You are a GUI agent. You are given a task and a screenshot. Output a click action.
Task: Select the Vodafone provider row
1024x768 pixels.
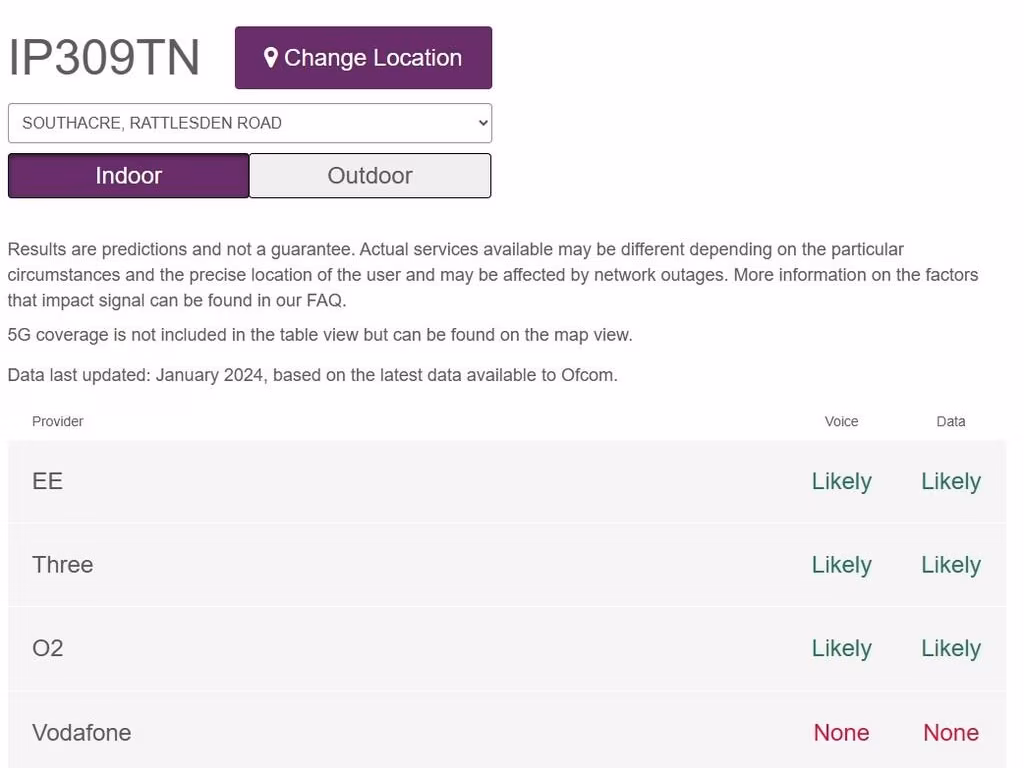81,732
